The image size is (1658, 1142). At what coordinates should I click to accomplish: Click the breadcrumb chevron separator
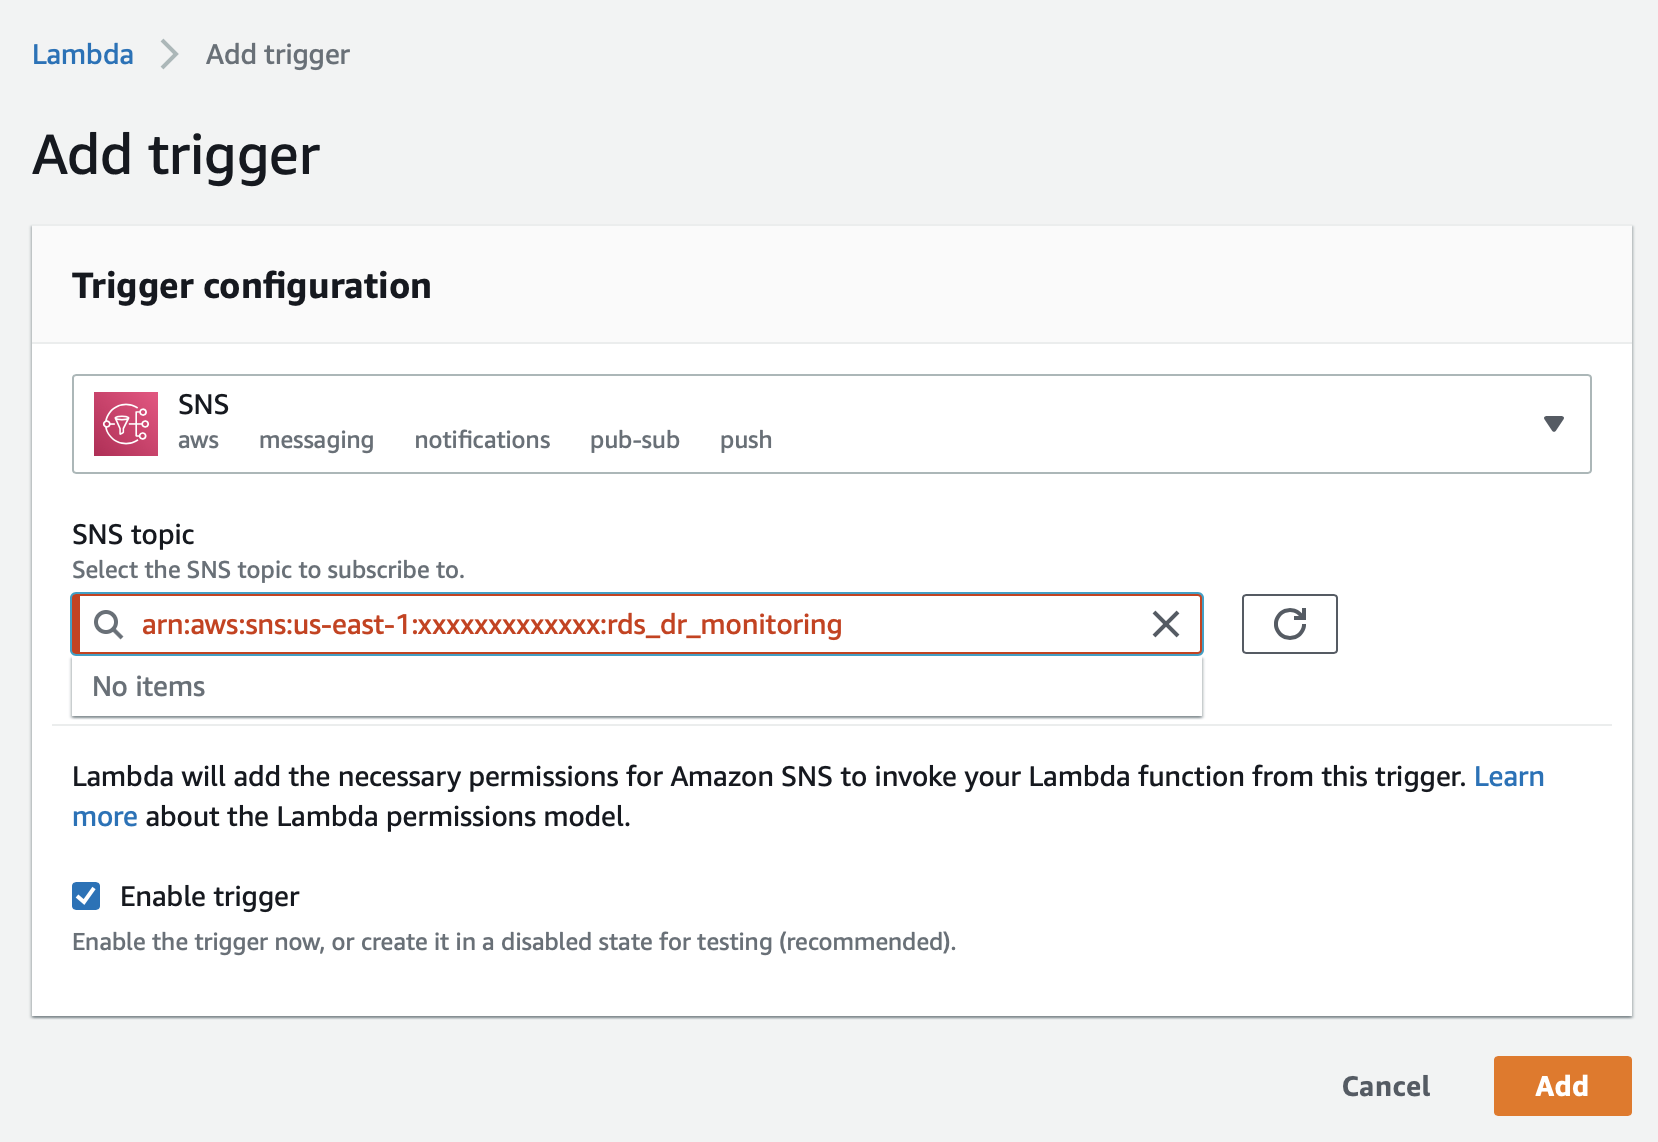click(x=169, y=54)
